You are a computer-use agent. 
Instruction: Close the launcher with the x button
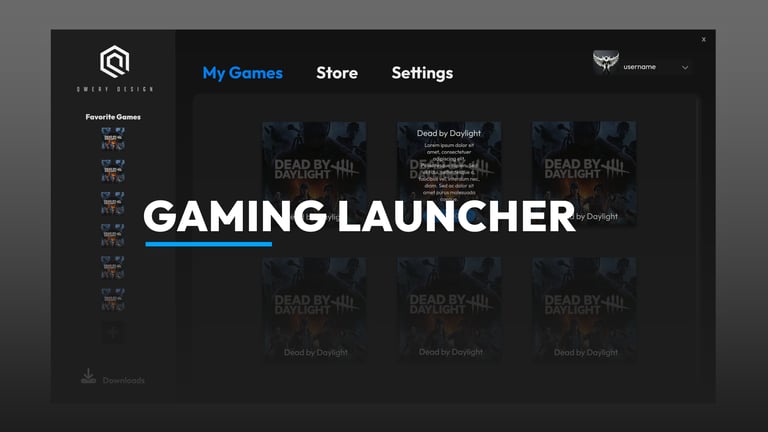coord(703,39)
